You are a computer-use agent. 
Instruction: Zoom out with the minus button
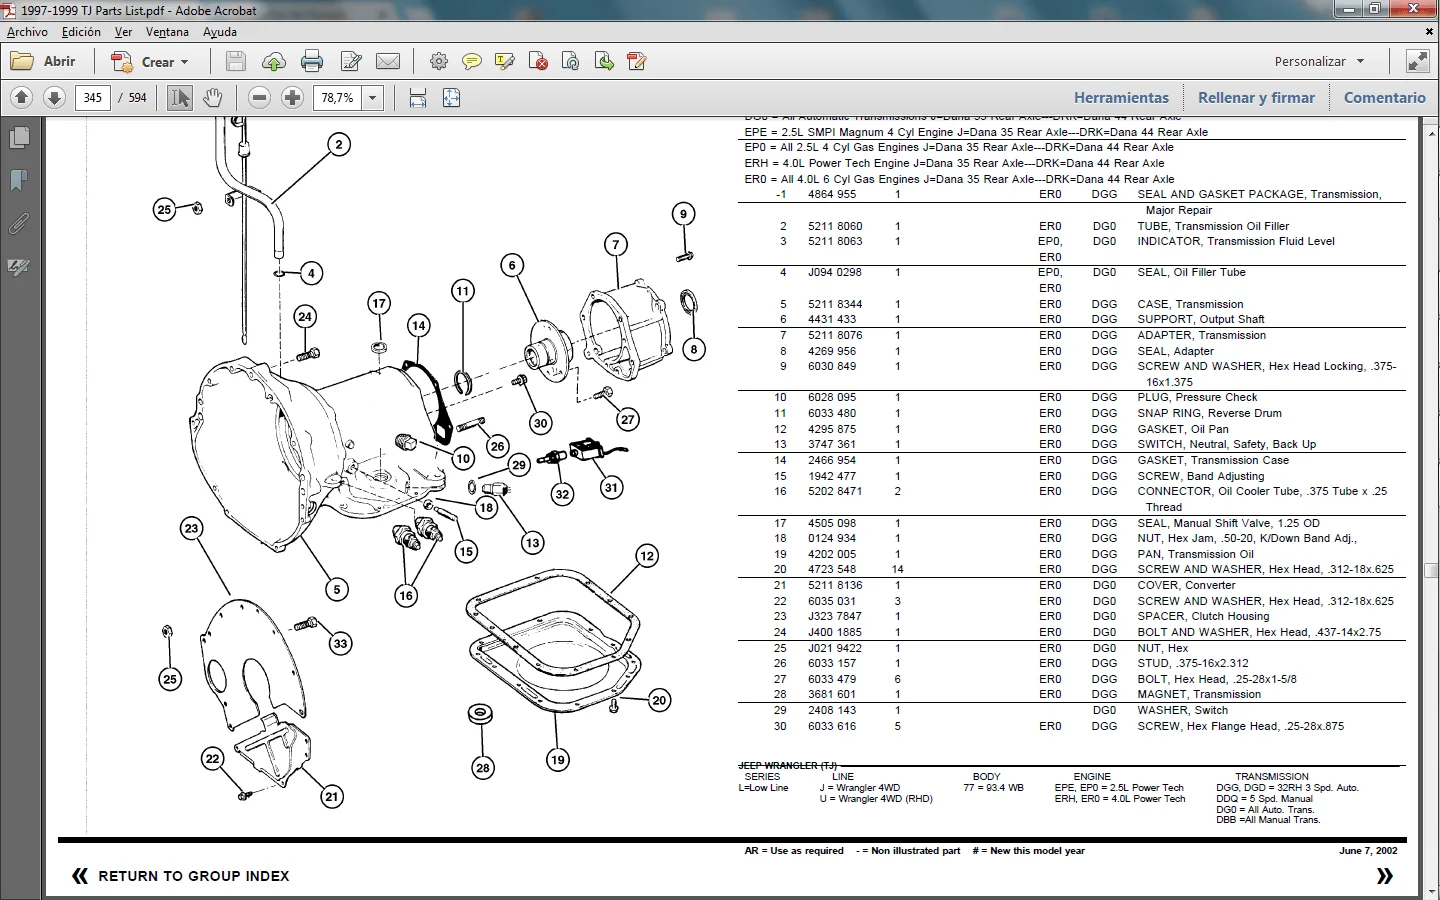(x=260, y=98)
